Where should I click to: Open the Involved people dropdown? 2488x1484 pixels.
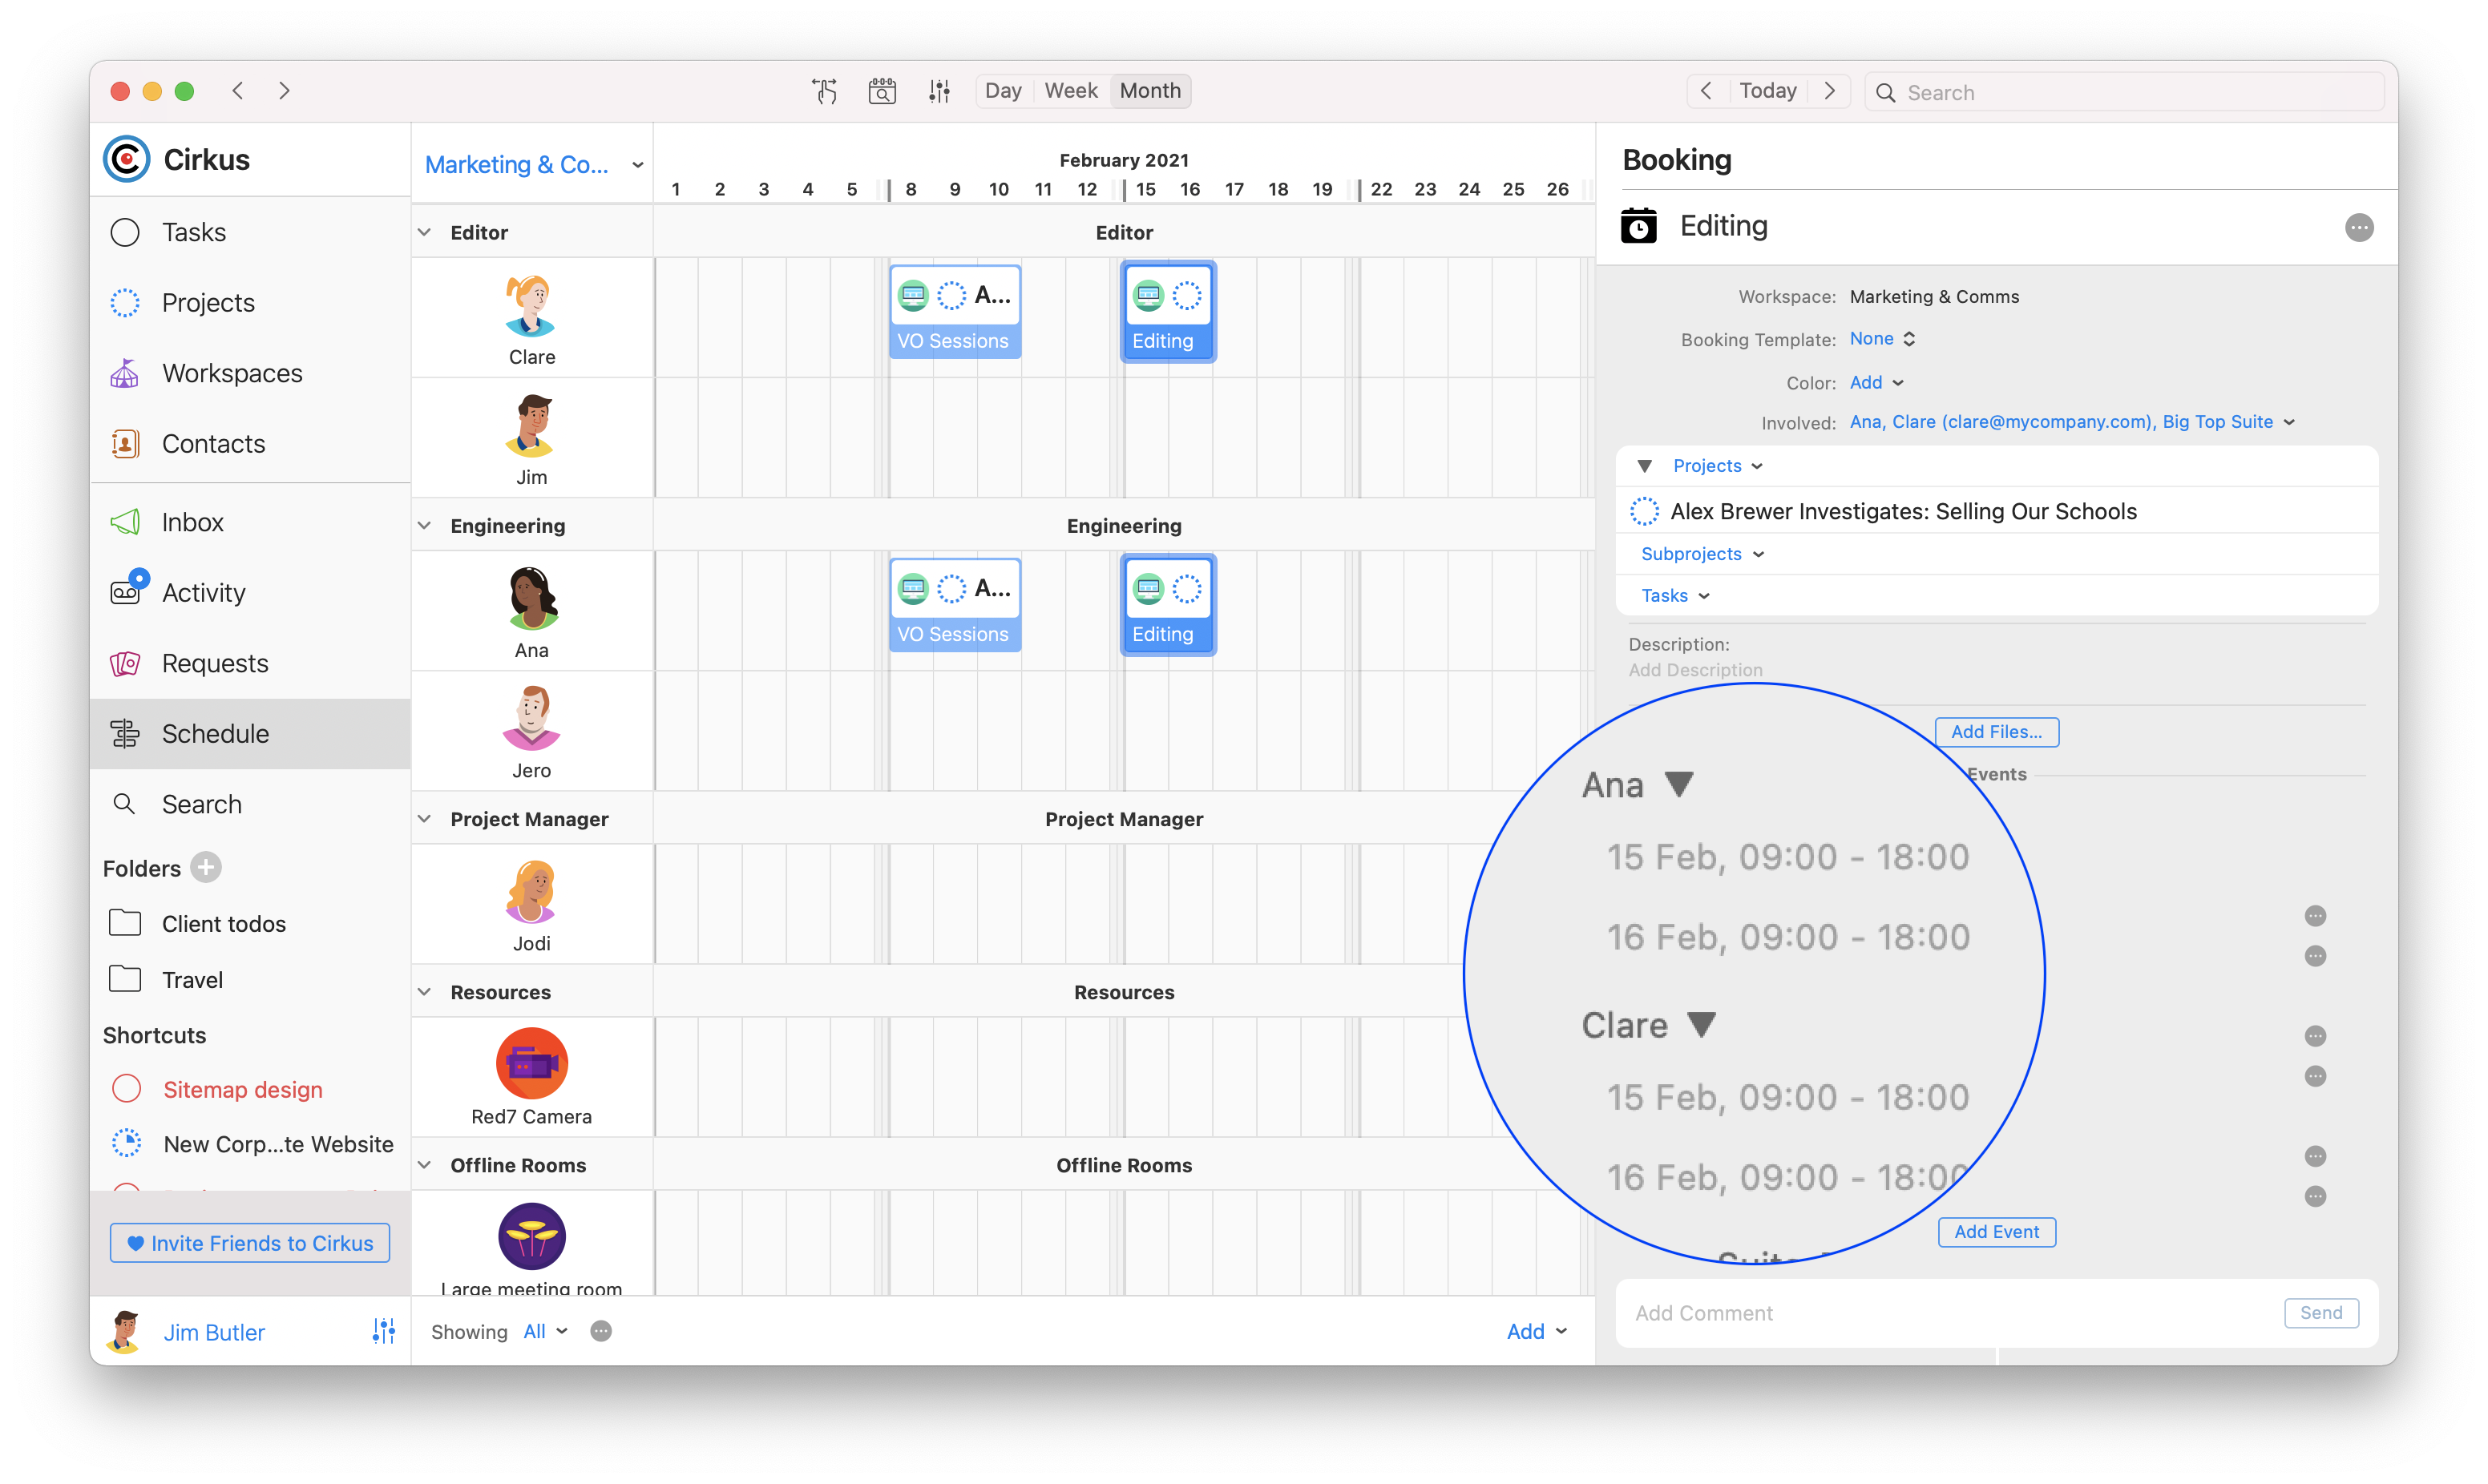coord(2071,422)
